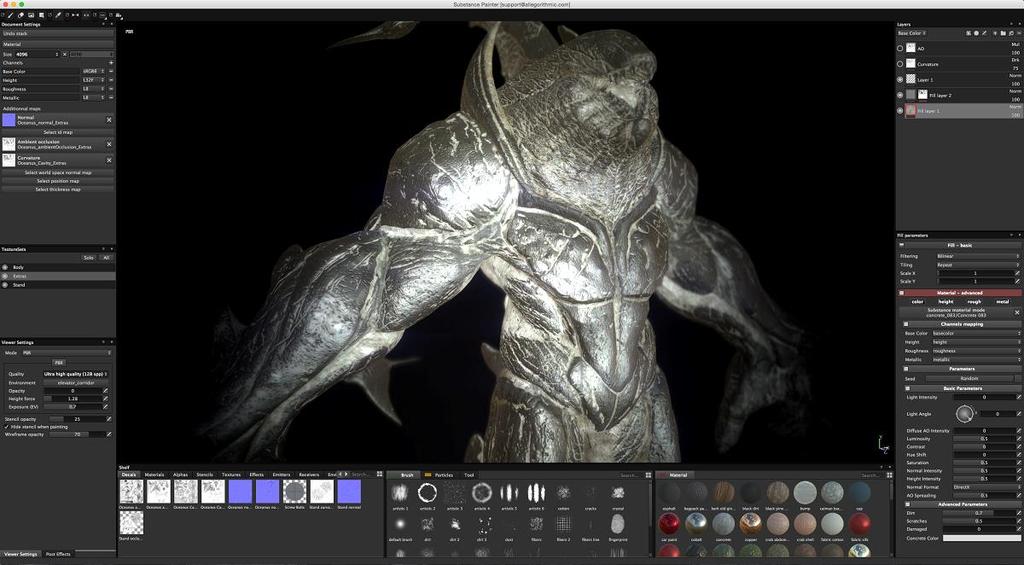Toggle grid view in Brush panel
Image resolution: width=1024 pixels, height=565 pixels.
tap(648, 475)
